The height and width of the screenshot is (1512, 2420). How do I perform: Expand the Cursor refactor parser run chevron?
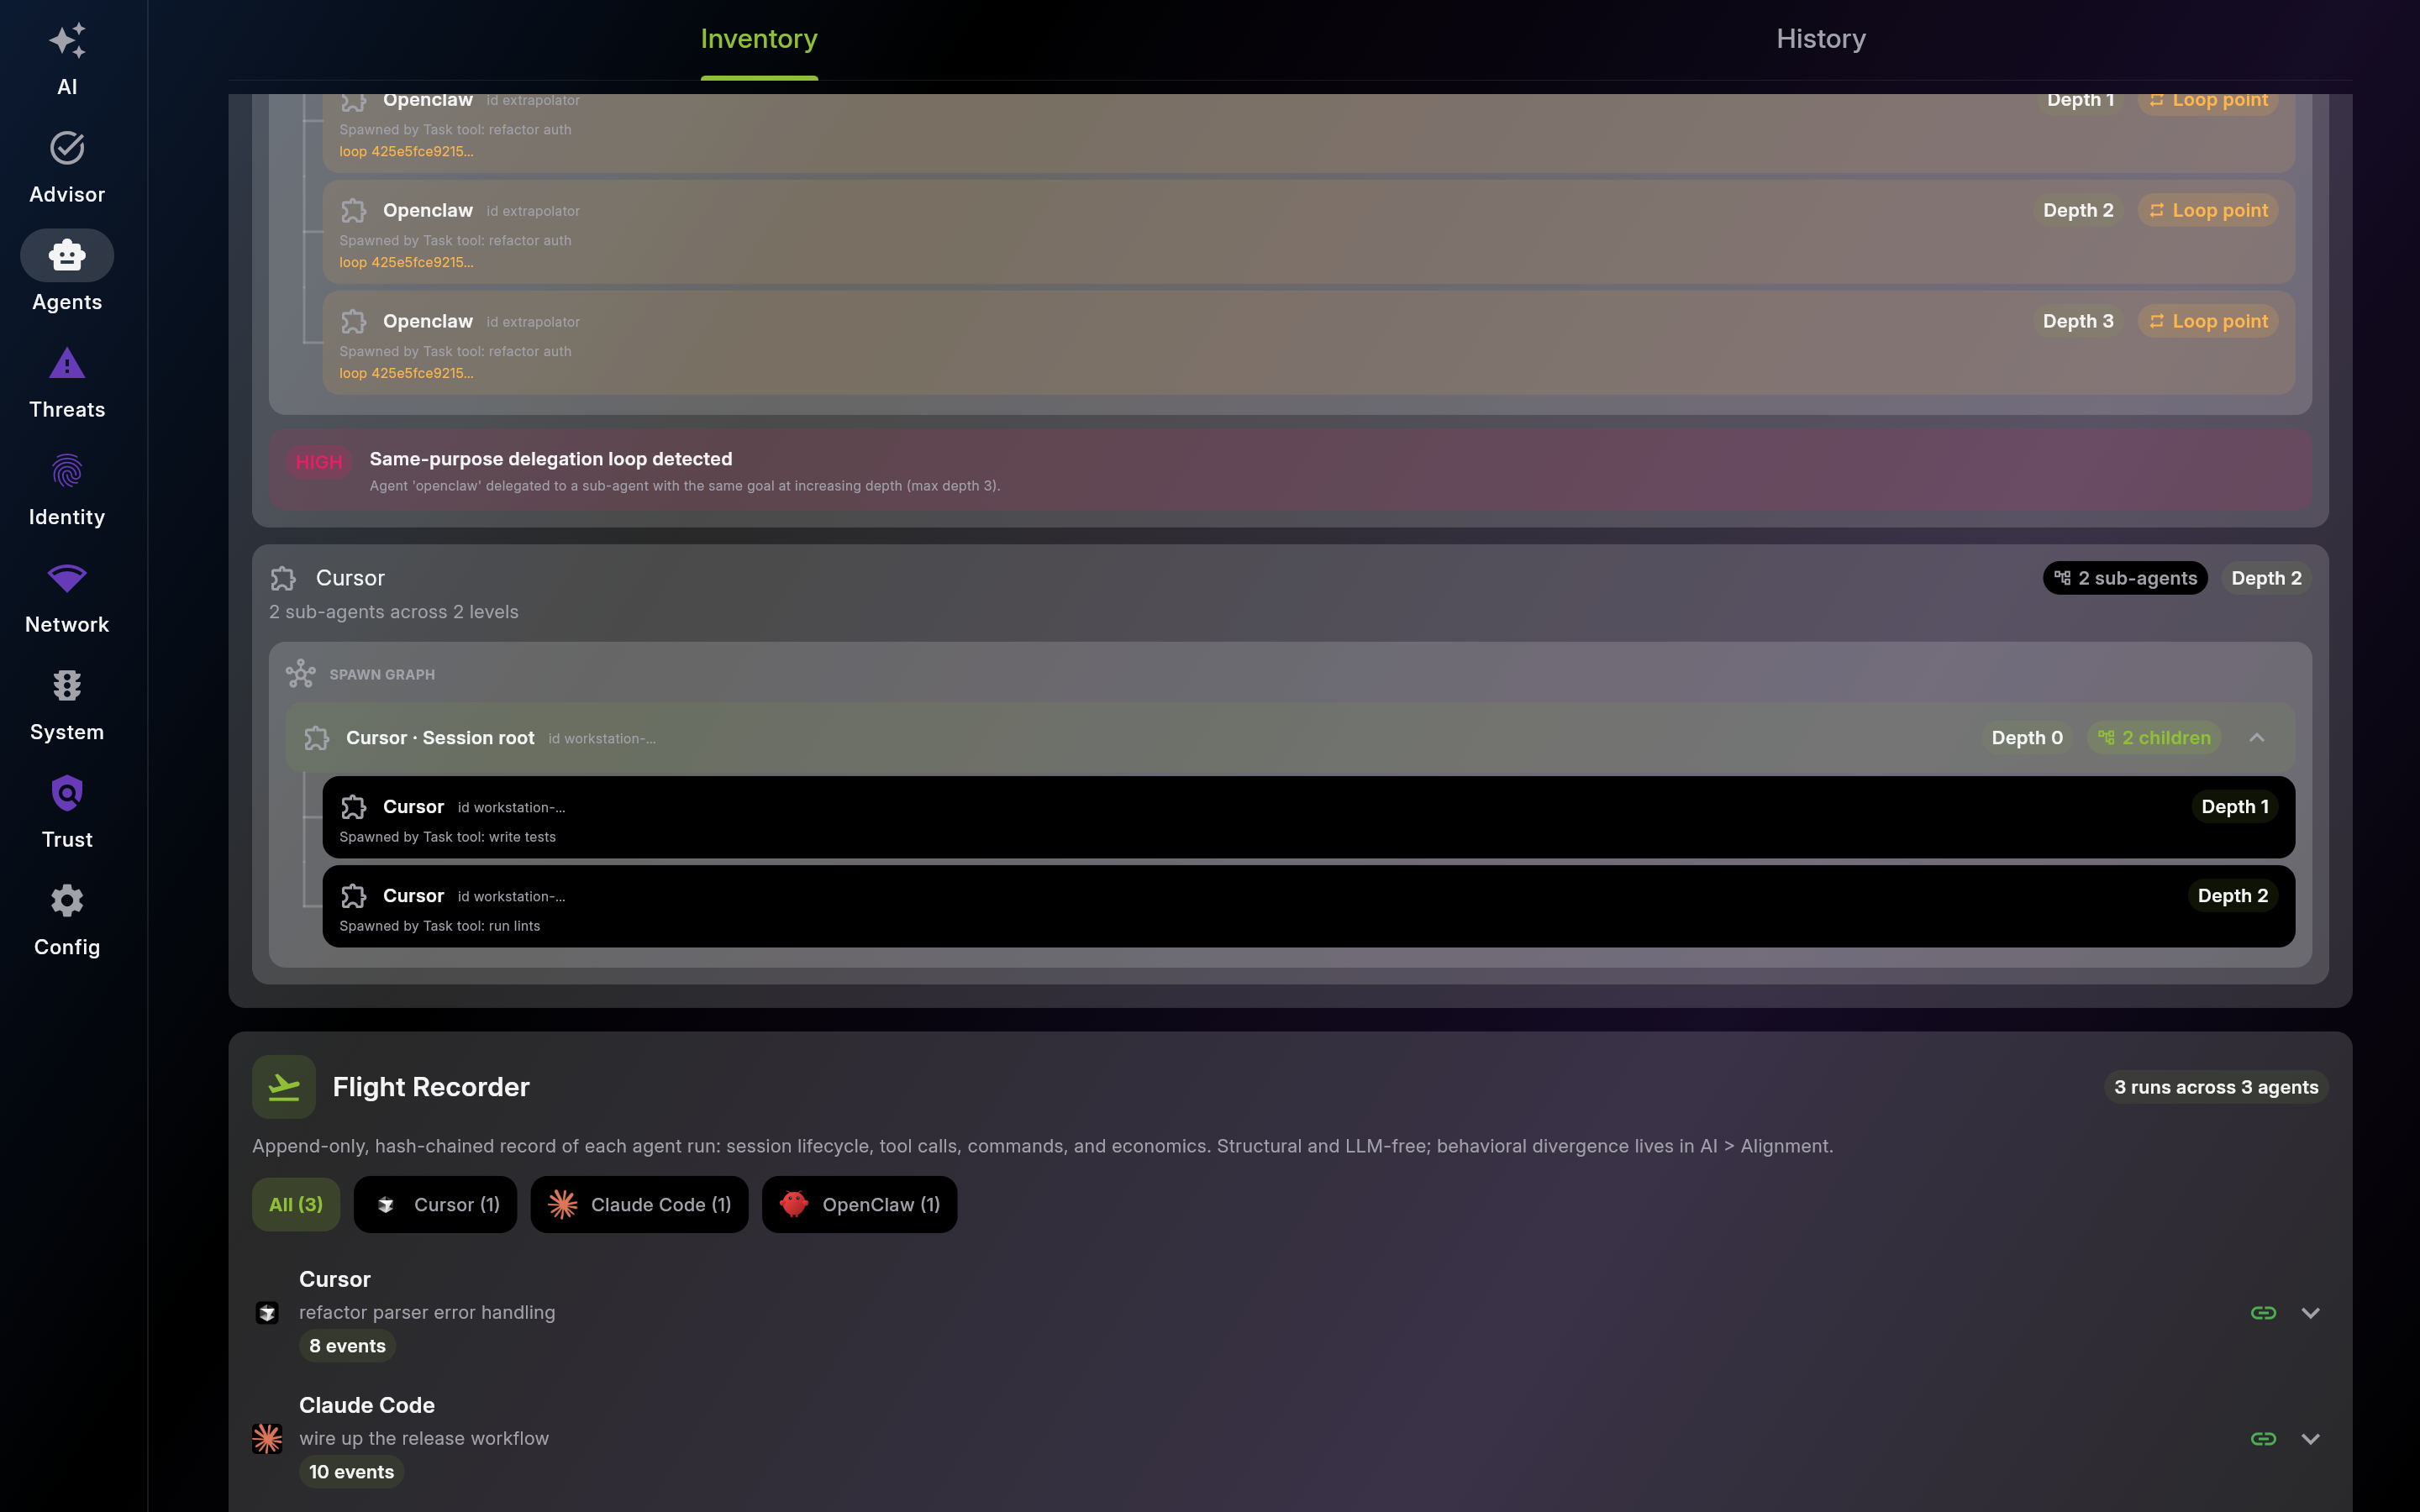(2310, 1313)
